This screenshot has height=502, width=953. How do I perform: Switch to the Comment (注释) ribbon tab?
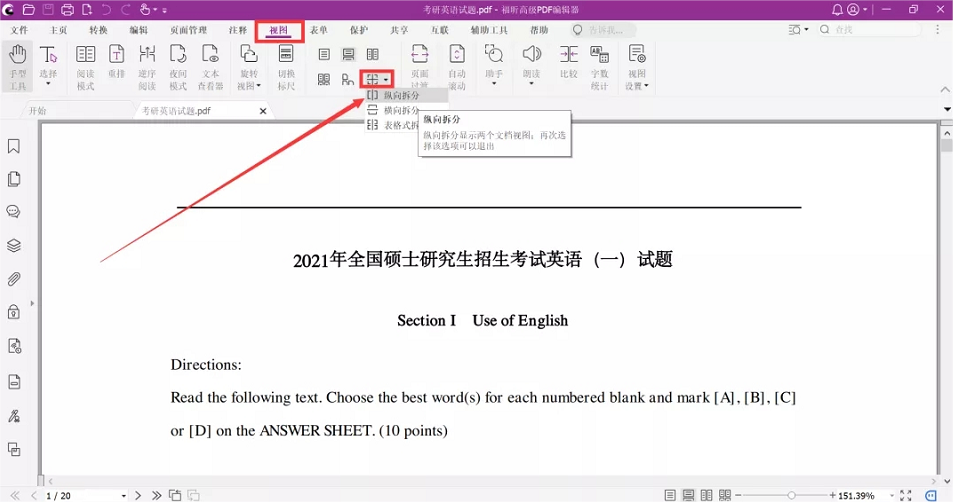tap(238, 30)
